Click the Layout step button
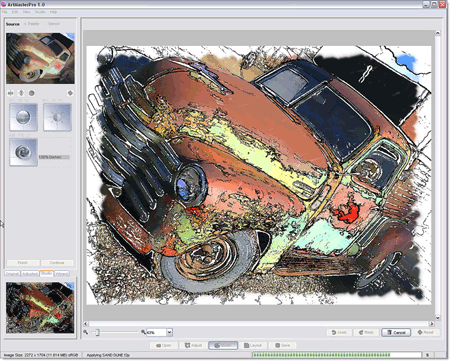Image resolution: width=450 pixels, height=361 pixels. pyautogui.click(x=253, y=345)
